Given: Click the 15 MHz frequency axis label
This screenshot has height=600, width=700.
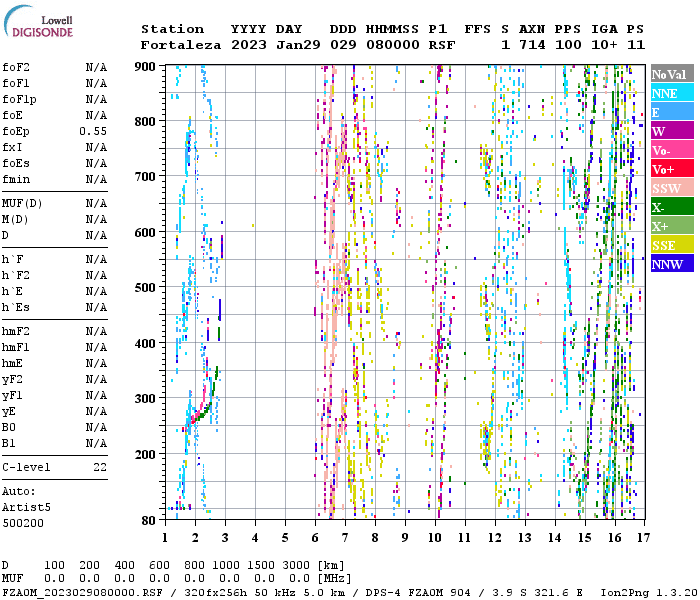Looking at the screenshot, I should pos(585,538).
